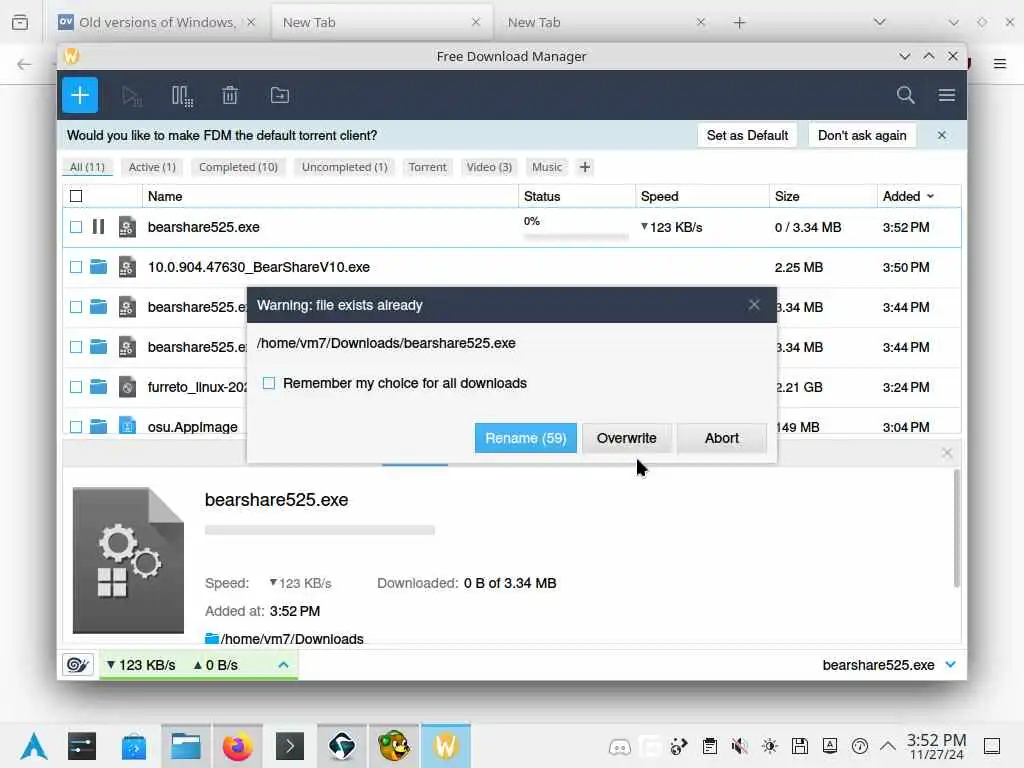Check the furreto_linux row checkbox
Image resolution: width=1024 pixels, height=768 pixels.
[76, 387]
